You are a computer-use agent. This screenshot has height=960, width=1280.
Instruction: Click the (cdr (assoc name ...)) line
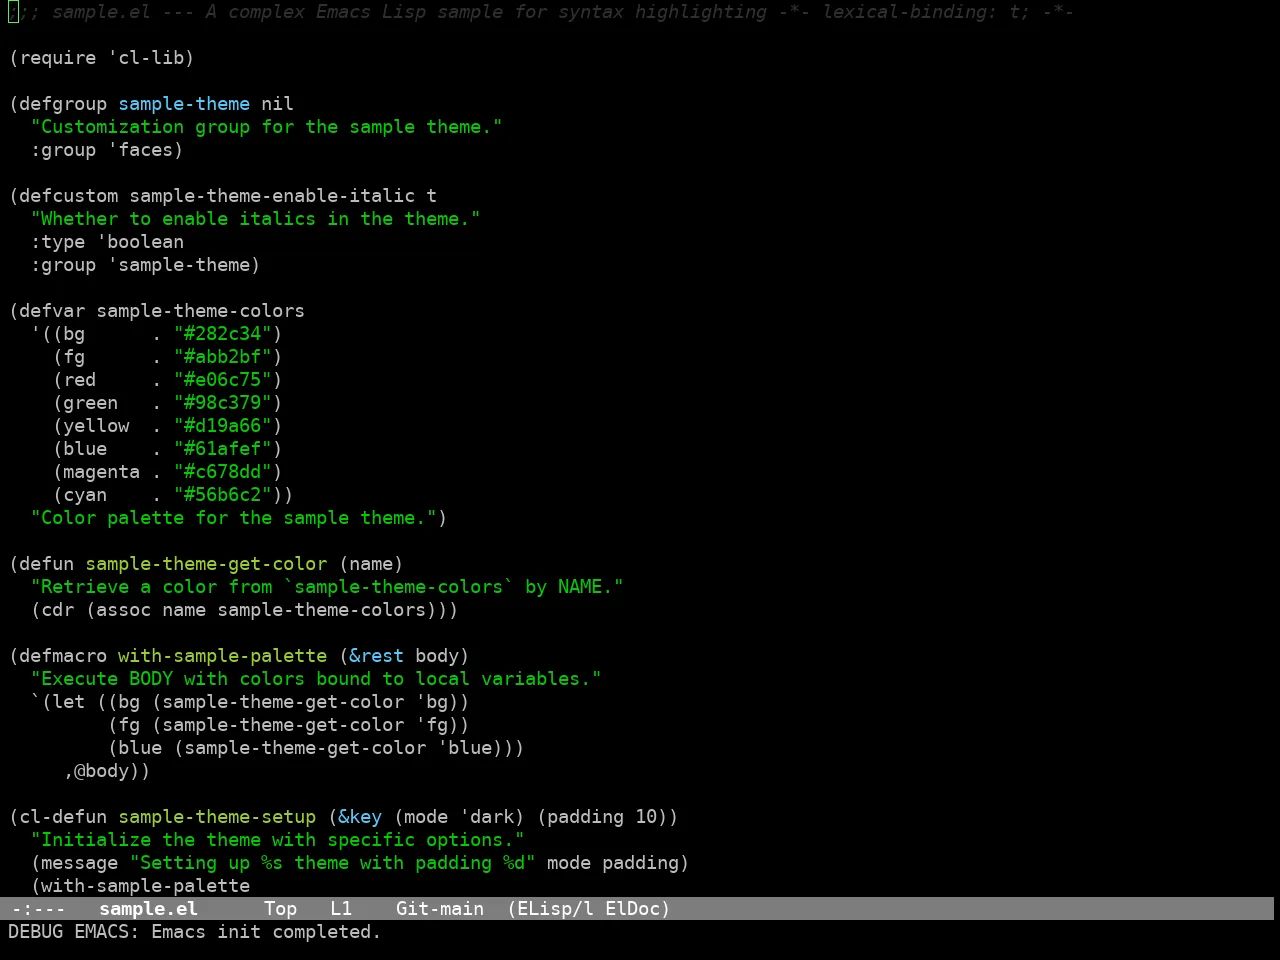tap(244, 610)
